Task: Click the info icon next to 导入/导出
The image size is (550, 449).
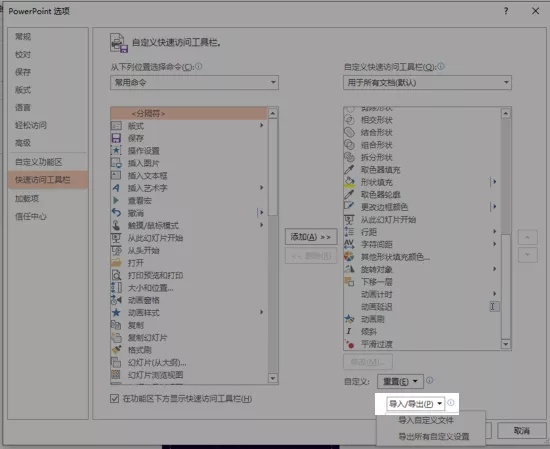Action: (451, 403)
